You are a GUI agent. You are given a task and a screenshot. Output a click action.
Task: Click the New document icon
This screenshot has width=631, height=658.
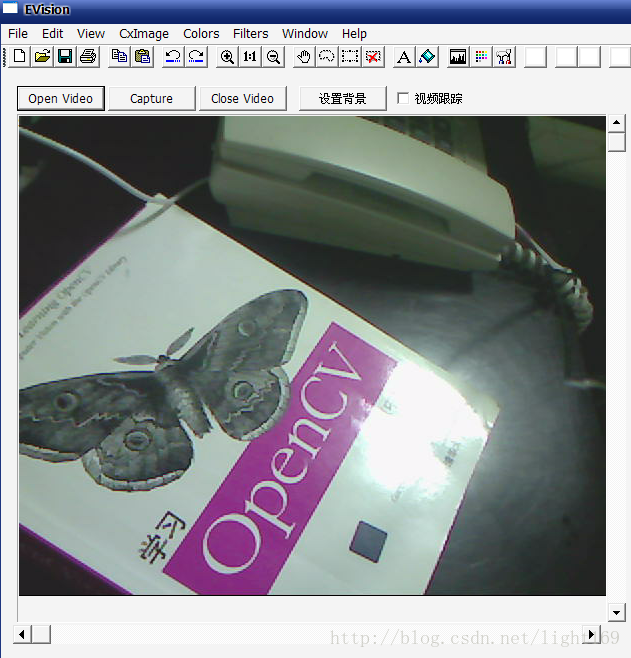pyautogui.click(x=20, y=57)
